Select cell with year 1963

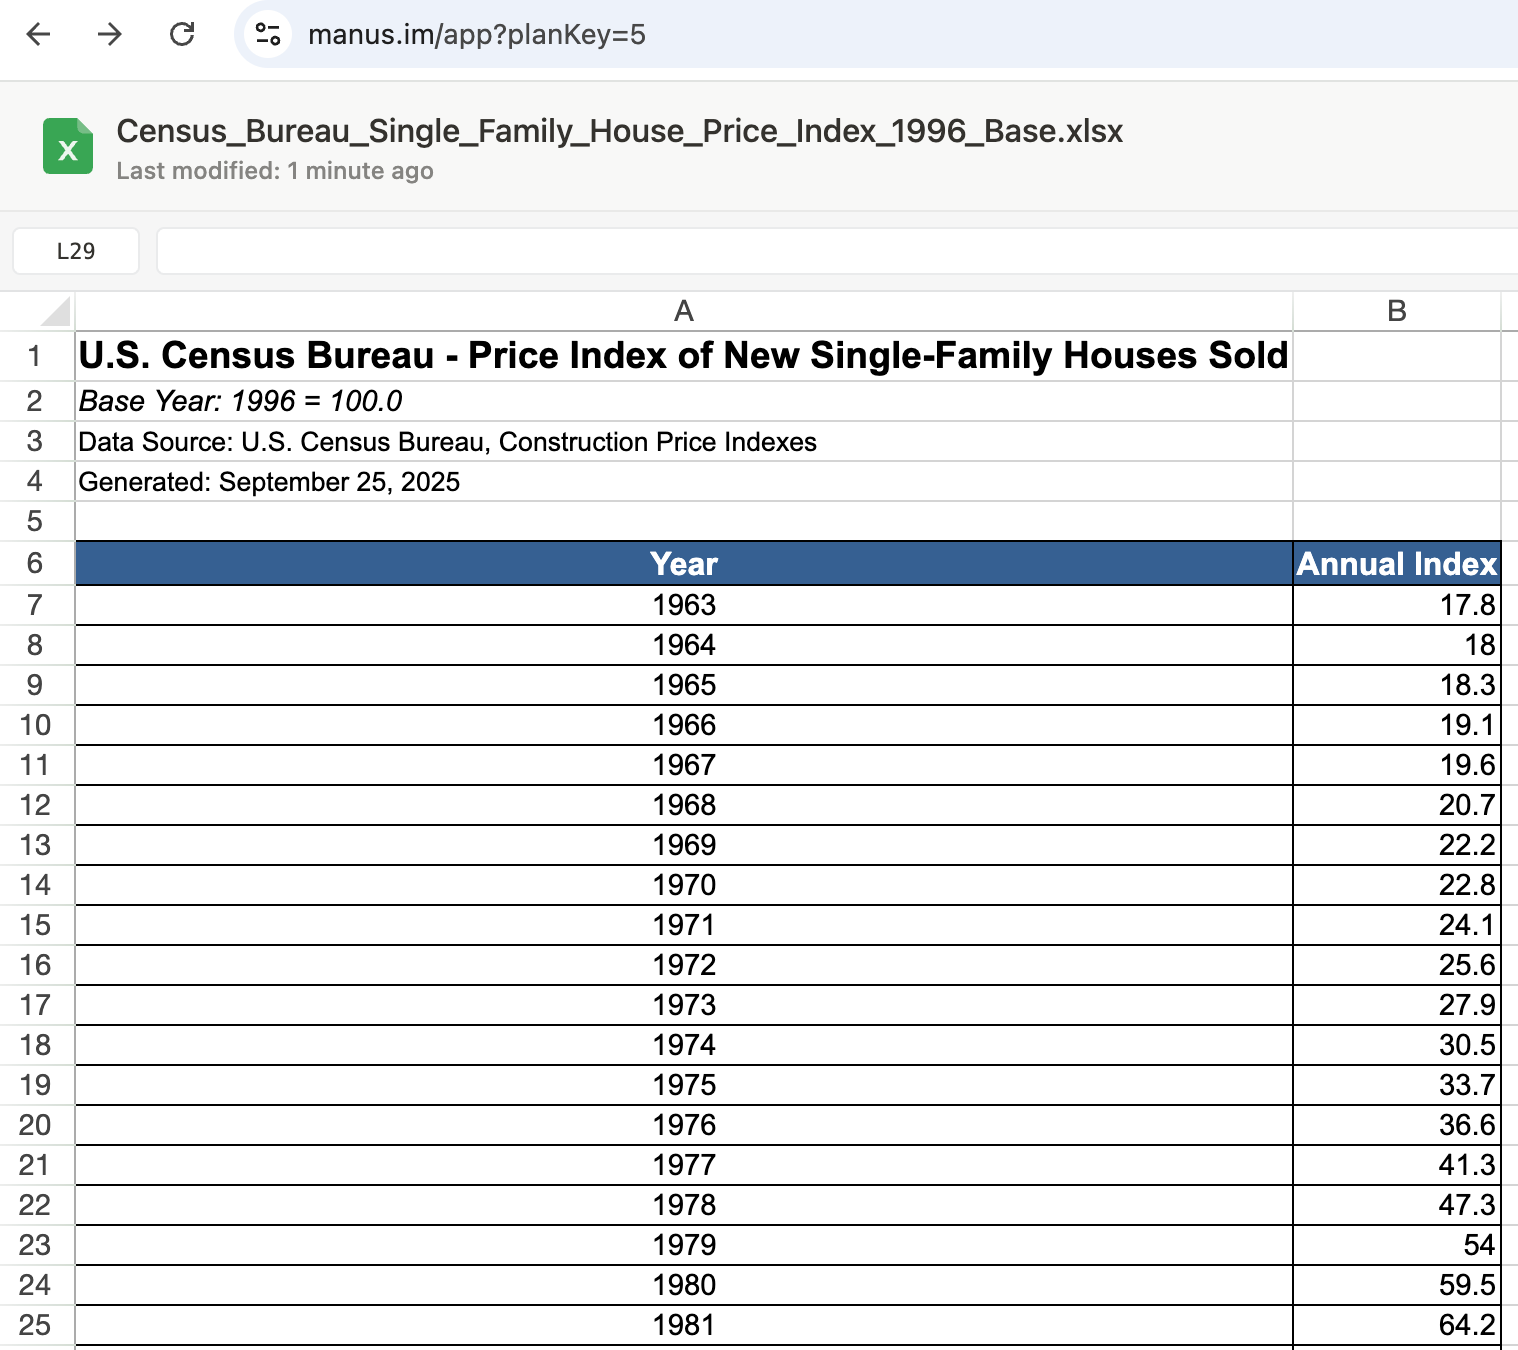pos(684,605)
